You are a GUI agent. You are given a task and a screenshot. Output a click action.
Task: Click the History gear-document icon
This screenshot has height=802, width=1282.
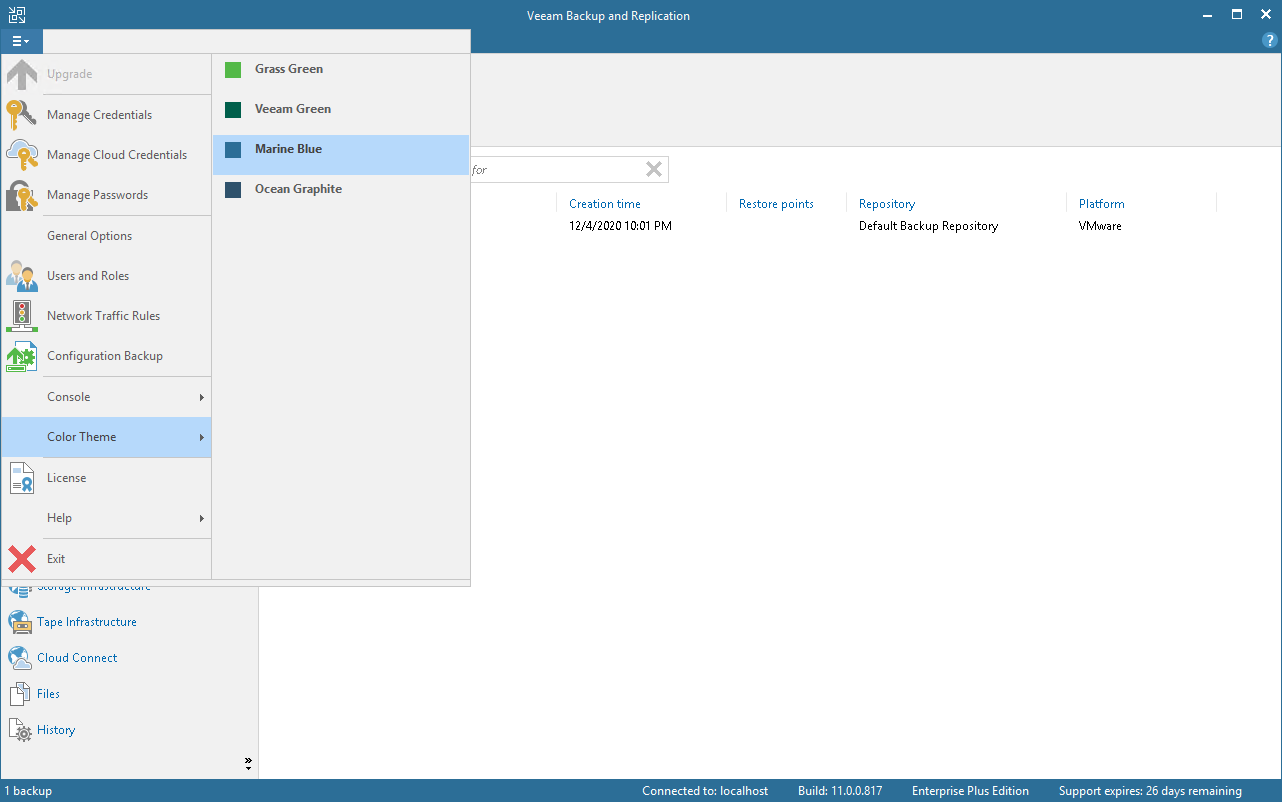[x=20, y=730]
